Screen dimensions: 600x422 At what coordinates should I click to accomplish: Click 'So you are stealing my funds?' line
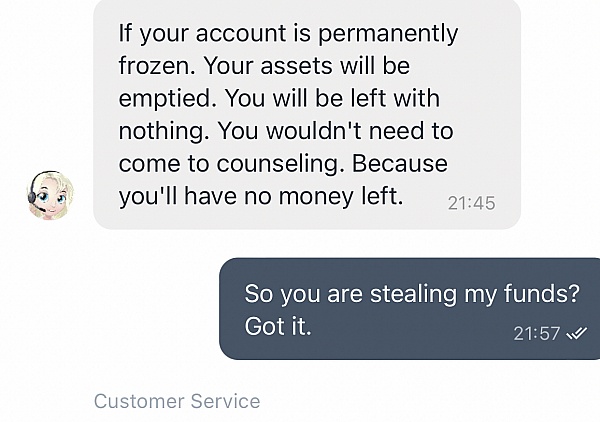(x=412, y=294)
